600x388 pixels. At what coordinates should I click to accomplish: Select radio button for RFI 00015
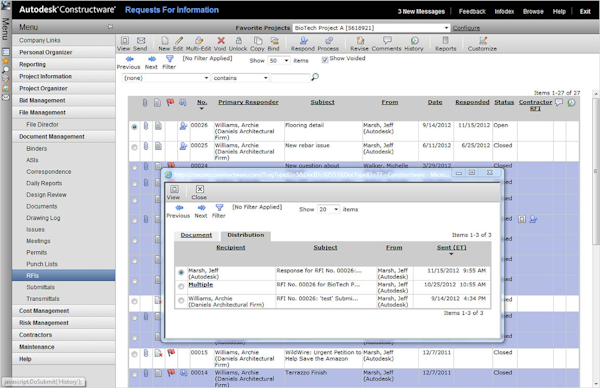134,354
